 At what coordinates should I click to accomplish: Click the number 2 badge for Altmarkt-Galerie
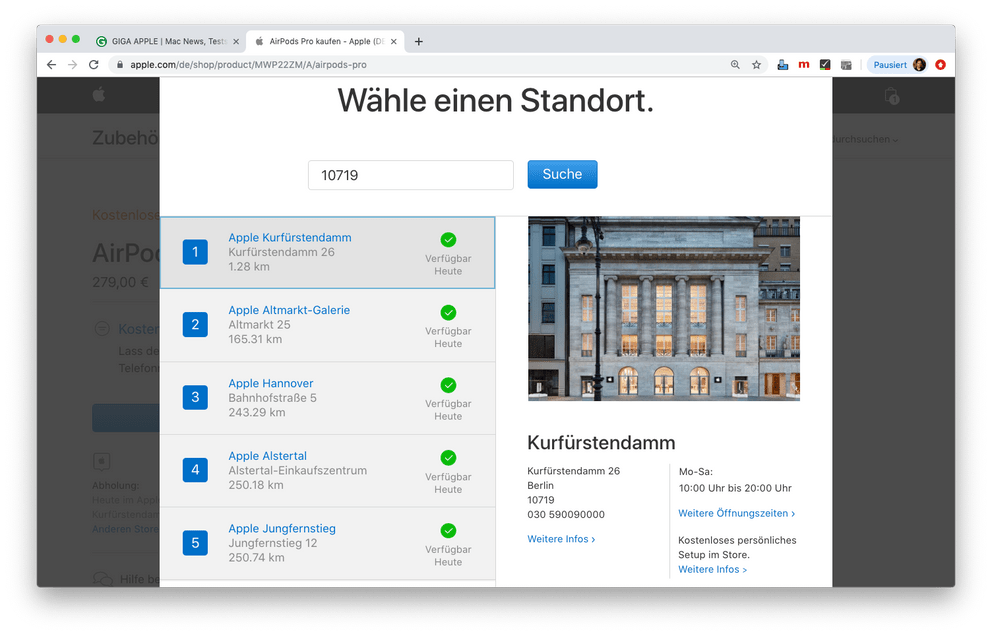click(195, 325)
